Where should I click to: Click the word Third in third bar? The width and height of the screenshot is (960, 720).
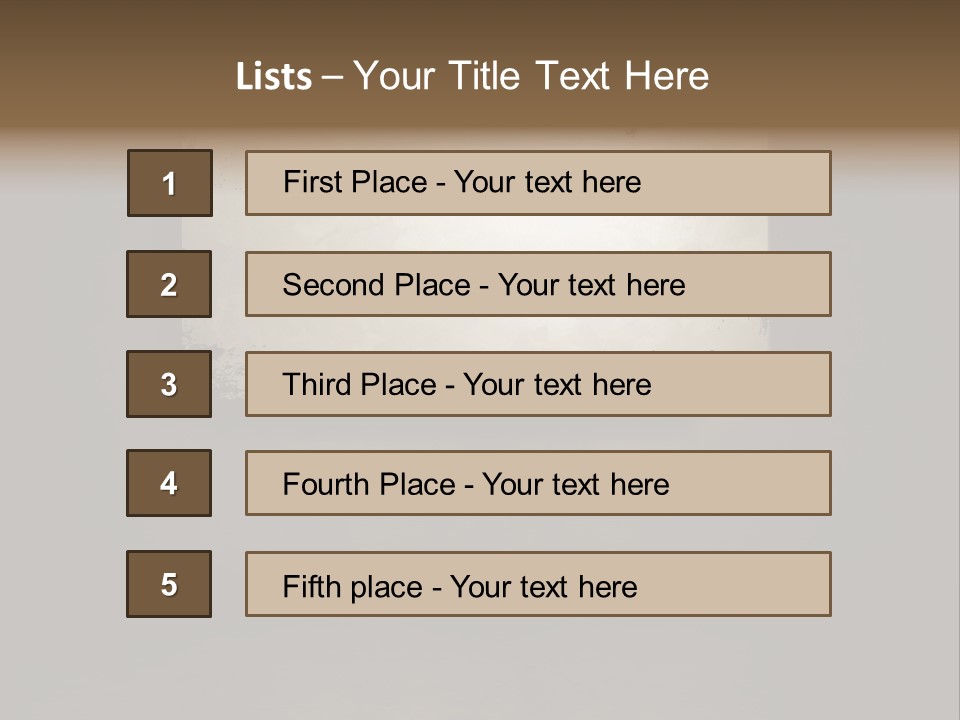pyautogui.click(x=317, y=384)
